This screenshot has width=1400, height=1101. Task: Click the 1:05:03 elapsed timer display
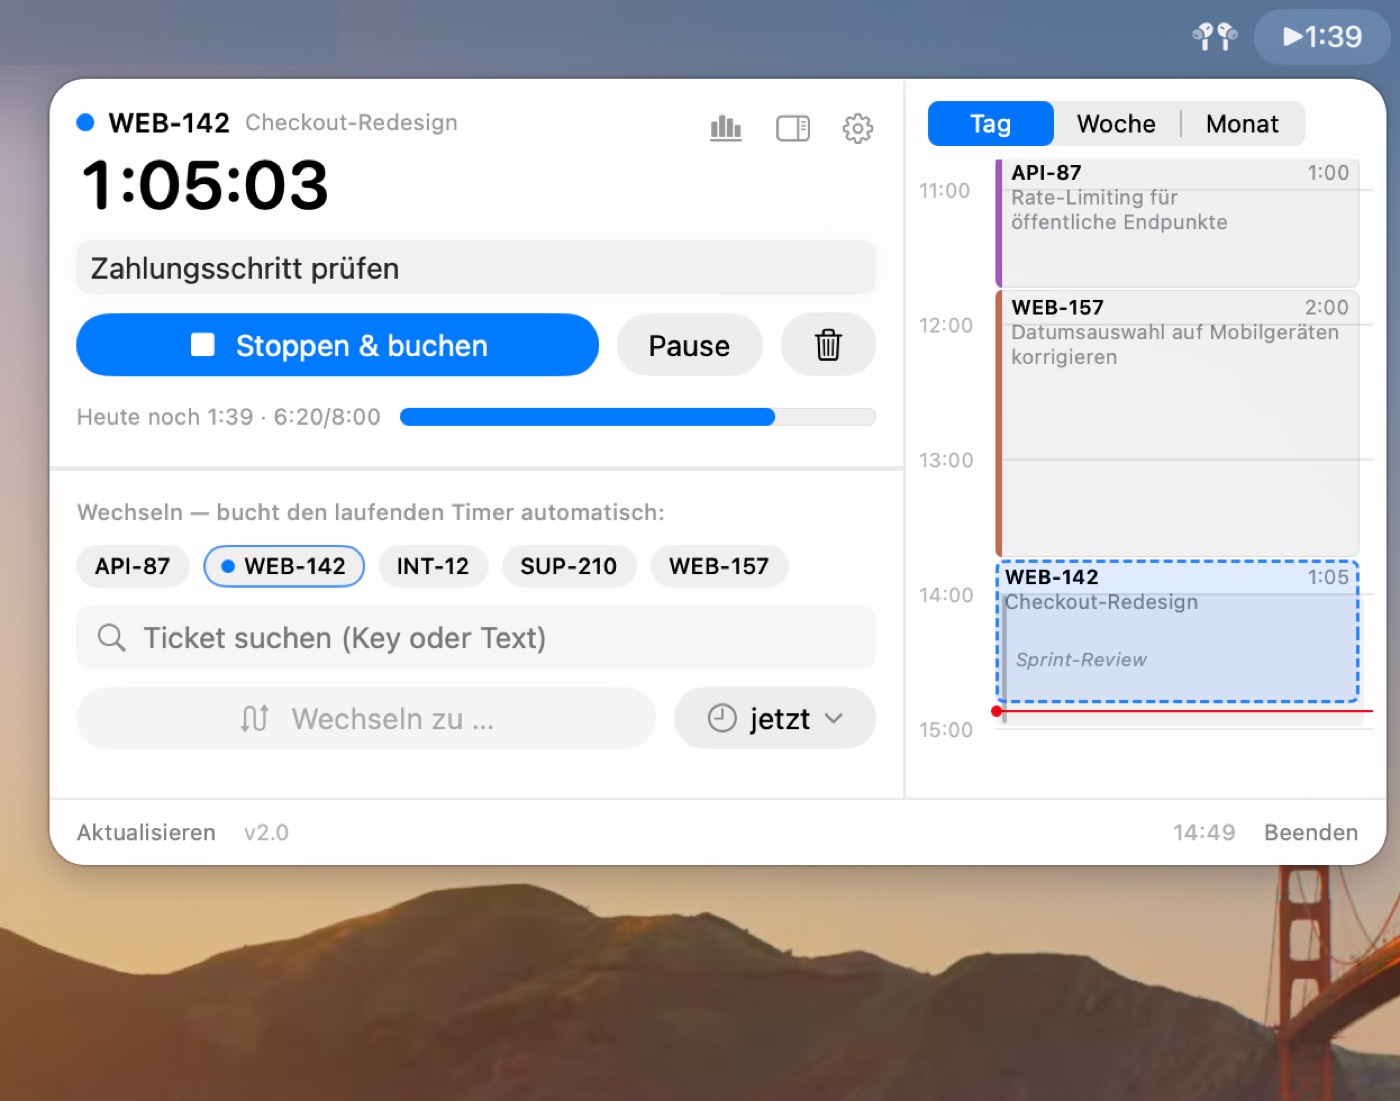pos(205,186)
